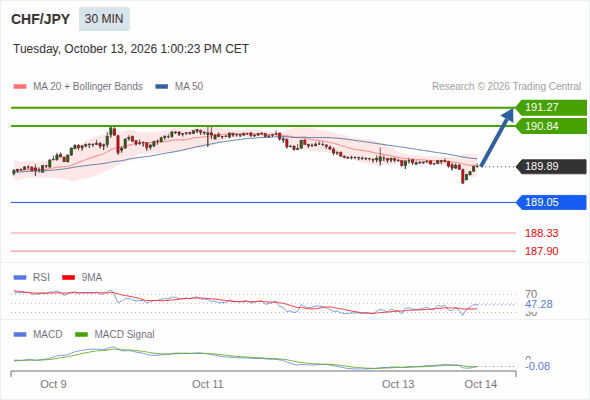590x400 pixels.
Task: Click the 190.84 resistance price tag
Action: [x=551, y=126]
